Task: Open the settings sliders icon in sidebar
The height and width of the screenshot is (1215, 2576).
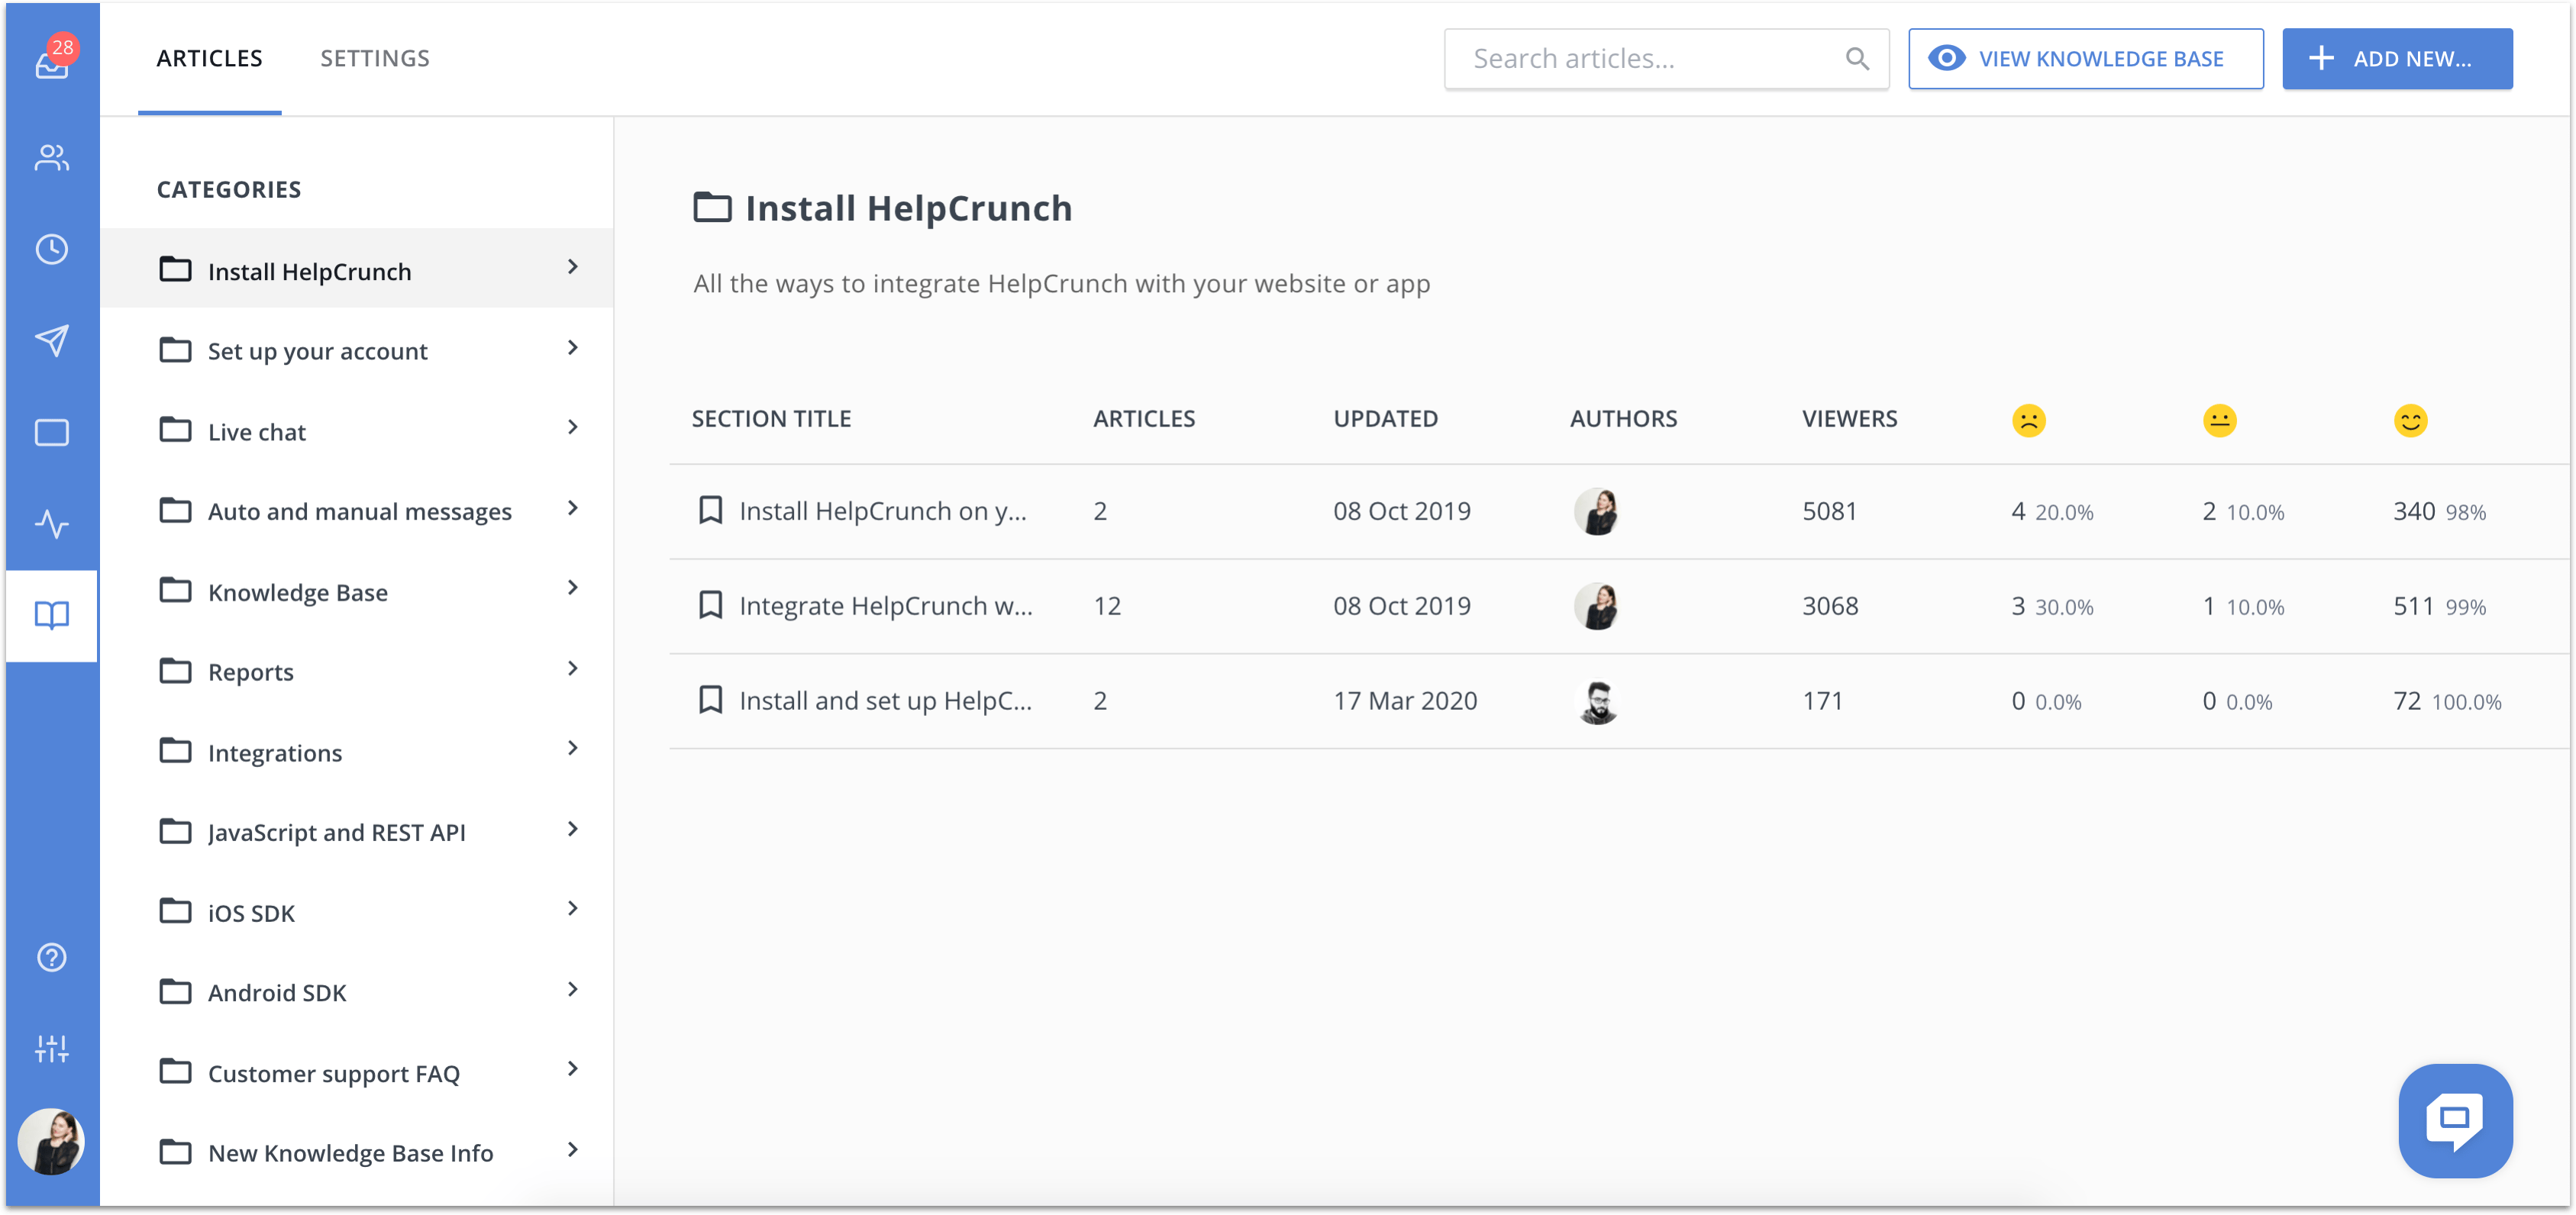Action: pos(52,1049)
